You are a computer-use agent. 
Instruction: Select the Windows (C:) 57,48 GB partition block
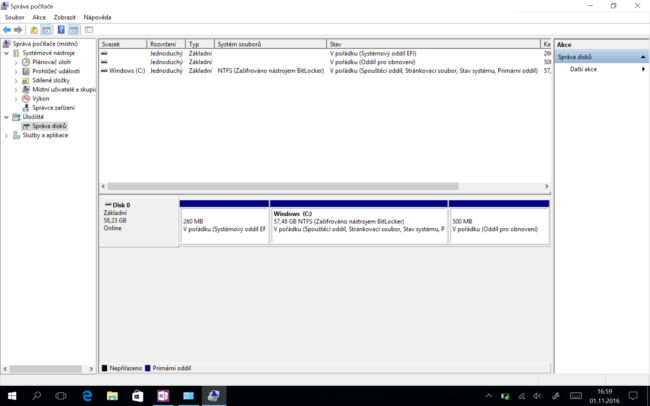(x=359, y=222)
